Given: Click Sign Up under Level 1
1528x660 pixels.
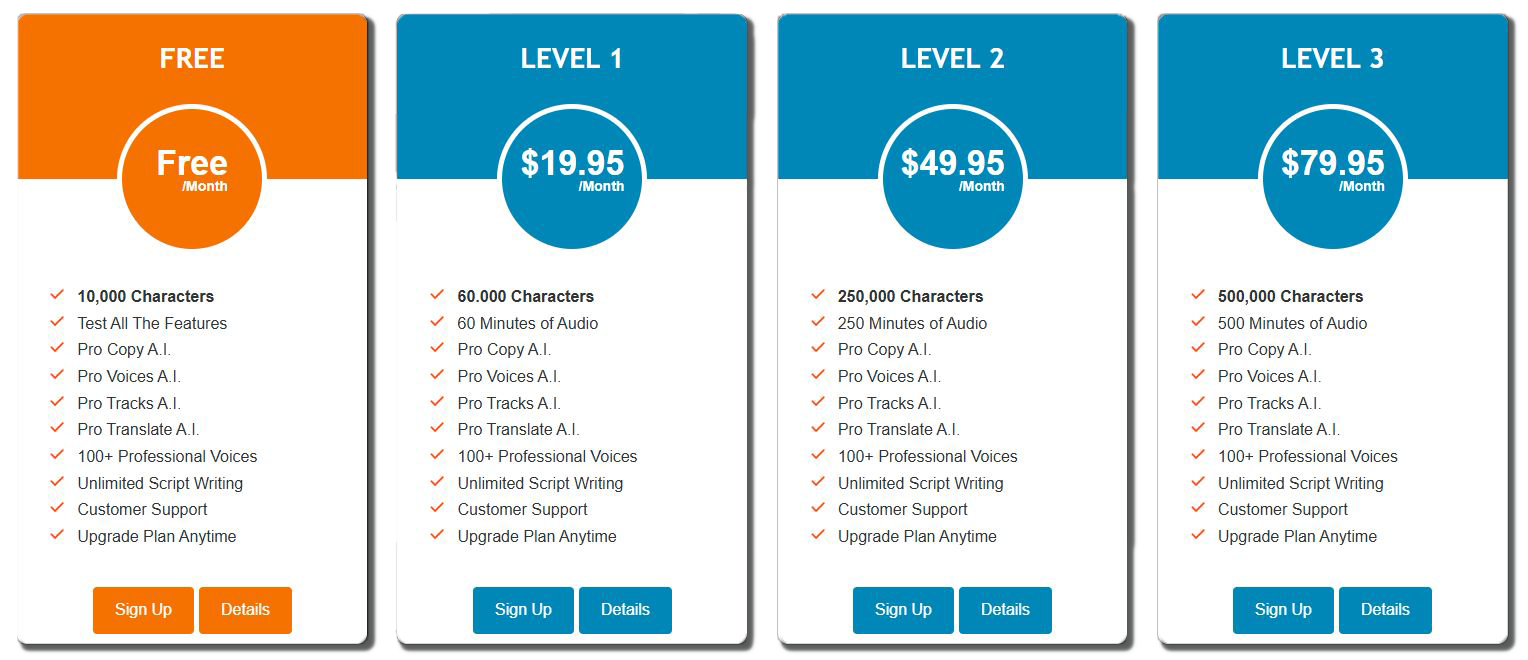Looking at the screenshot, I should (523, 610).
